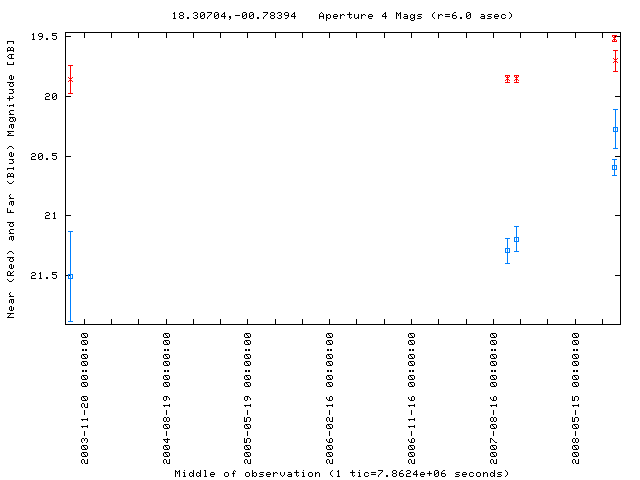Click the blue far-UV point near 21.5 from 2003
This screenshot has width=640, height=480.
71,277
